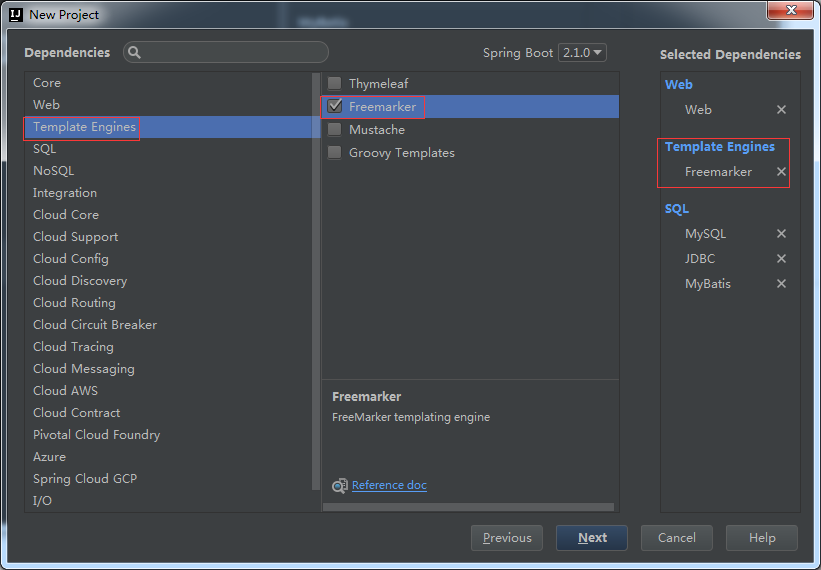This screenshot has height=570, width=821.
Task: Remove MyBatis from selected dependencies
Action: coord(781,284)
